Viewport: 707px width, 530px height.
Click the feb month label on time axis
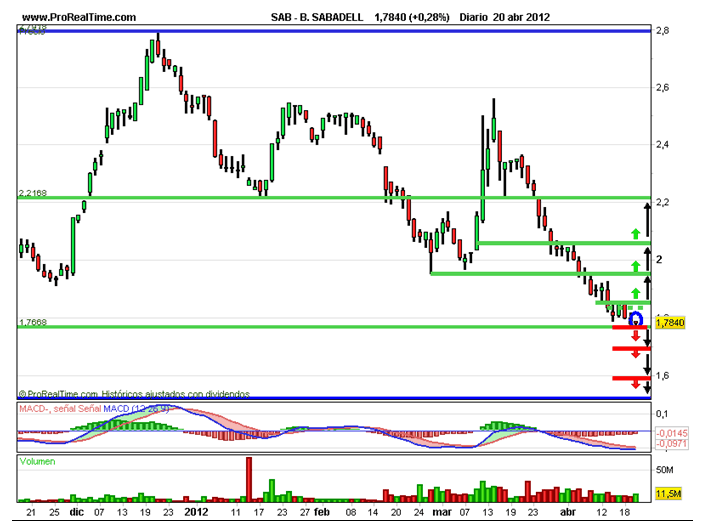coord(322,512)
